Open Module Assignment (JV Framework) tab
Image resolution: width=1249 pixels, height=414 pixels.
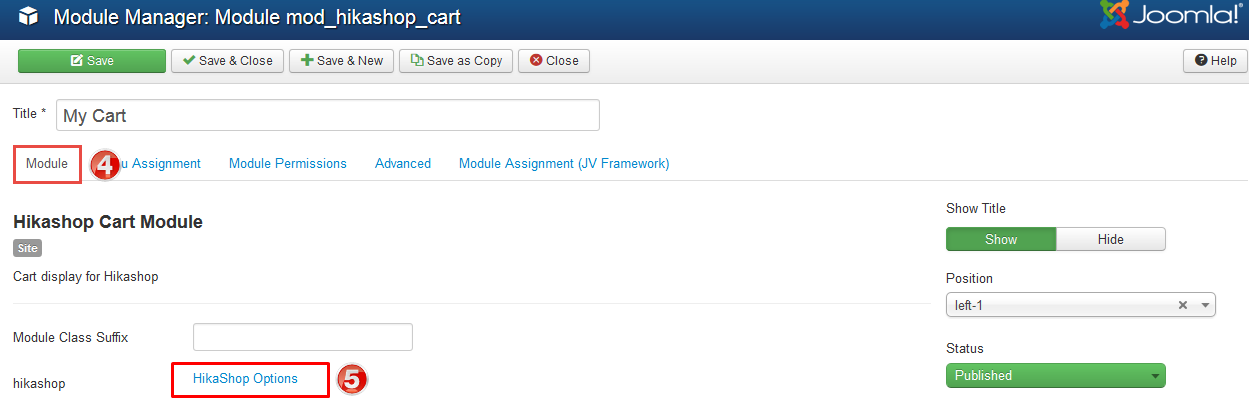(x=564, y=163)
